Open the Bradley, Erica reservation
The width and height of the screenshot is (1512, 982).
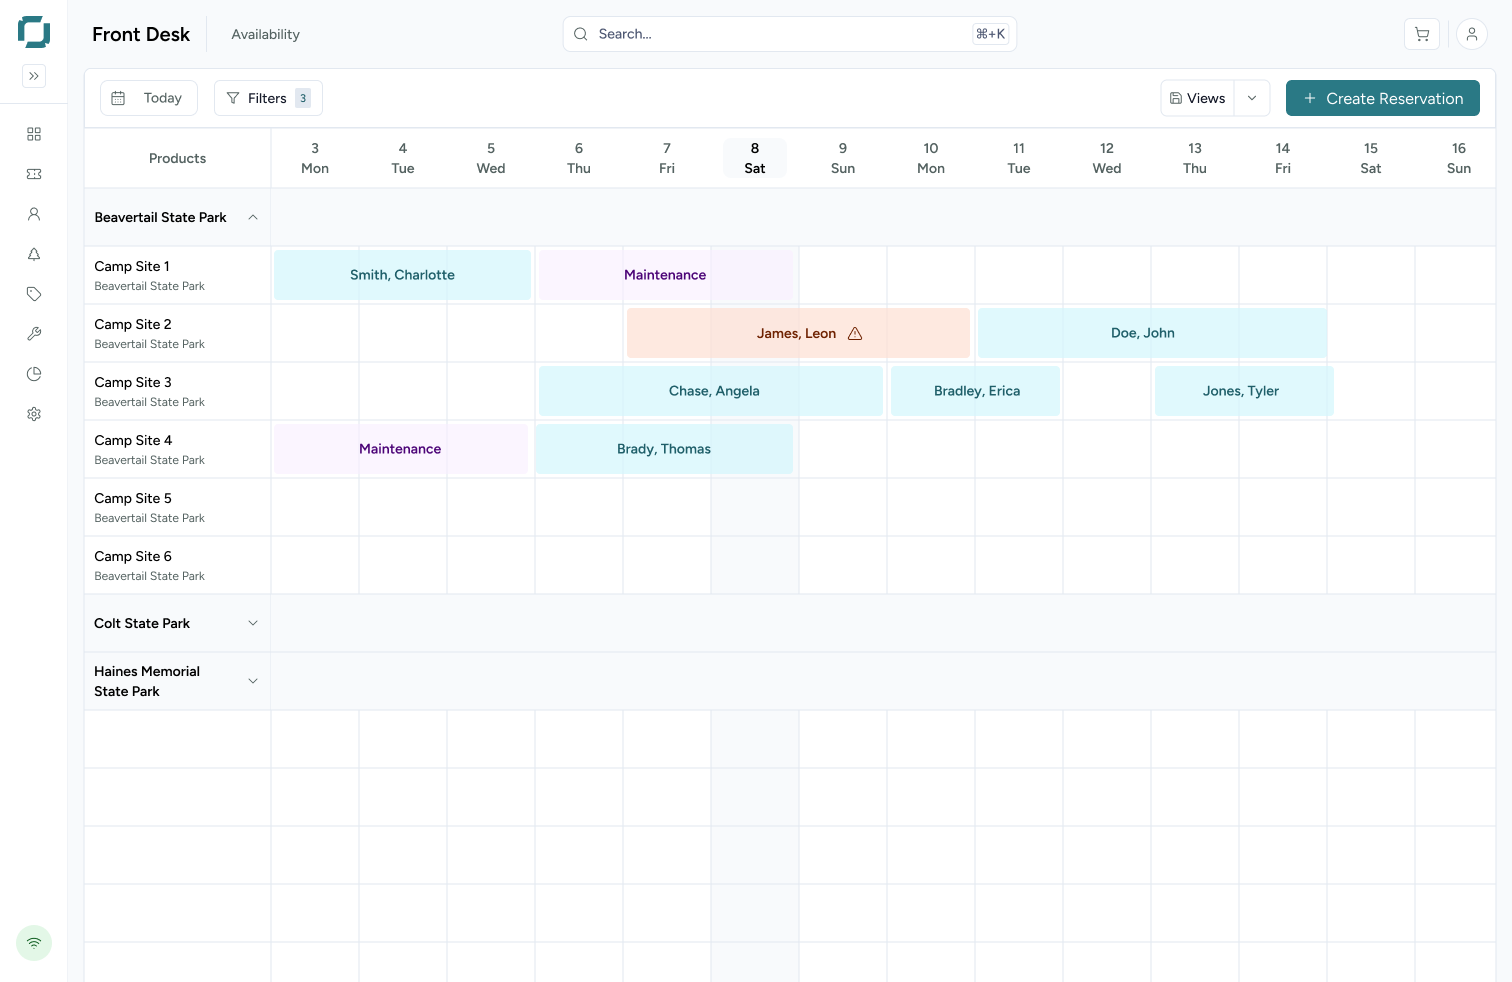(x=975, y=391)
